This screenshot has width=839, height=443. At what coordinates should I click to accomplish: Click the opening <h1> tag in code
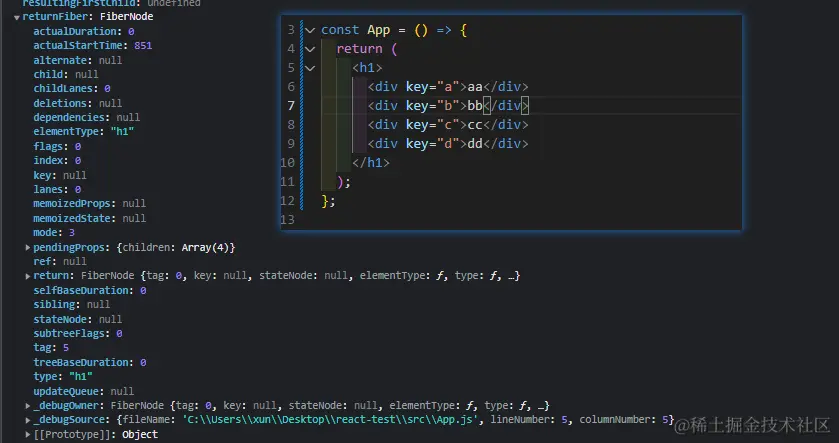pyautogui.click(x=367, y=68)
